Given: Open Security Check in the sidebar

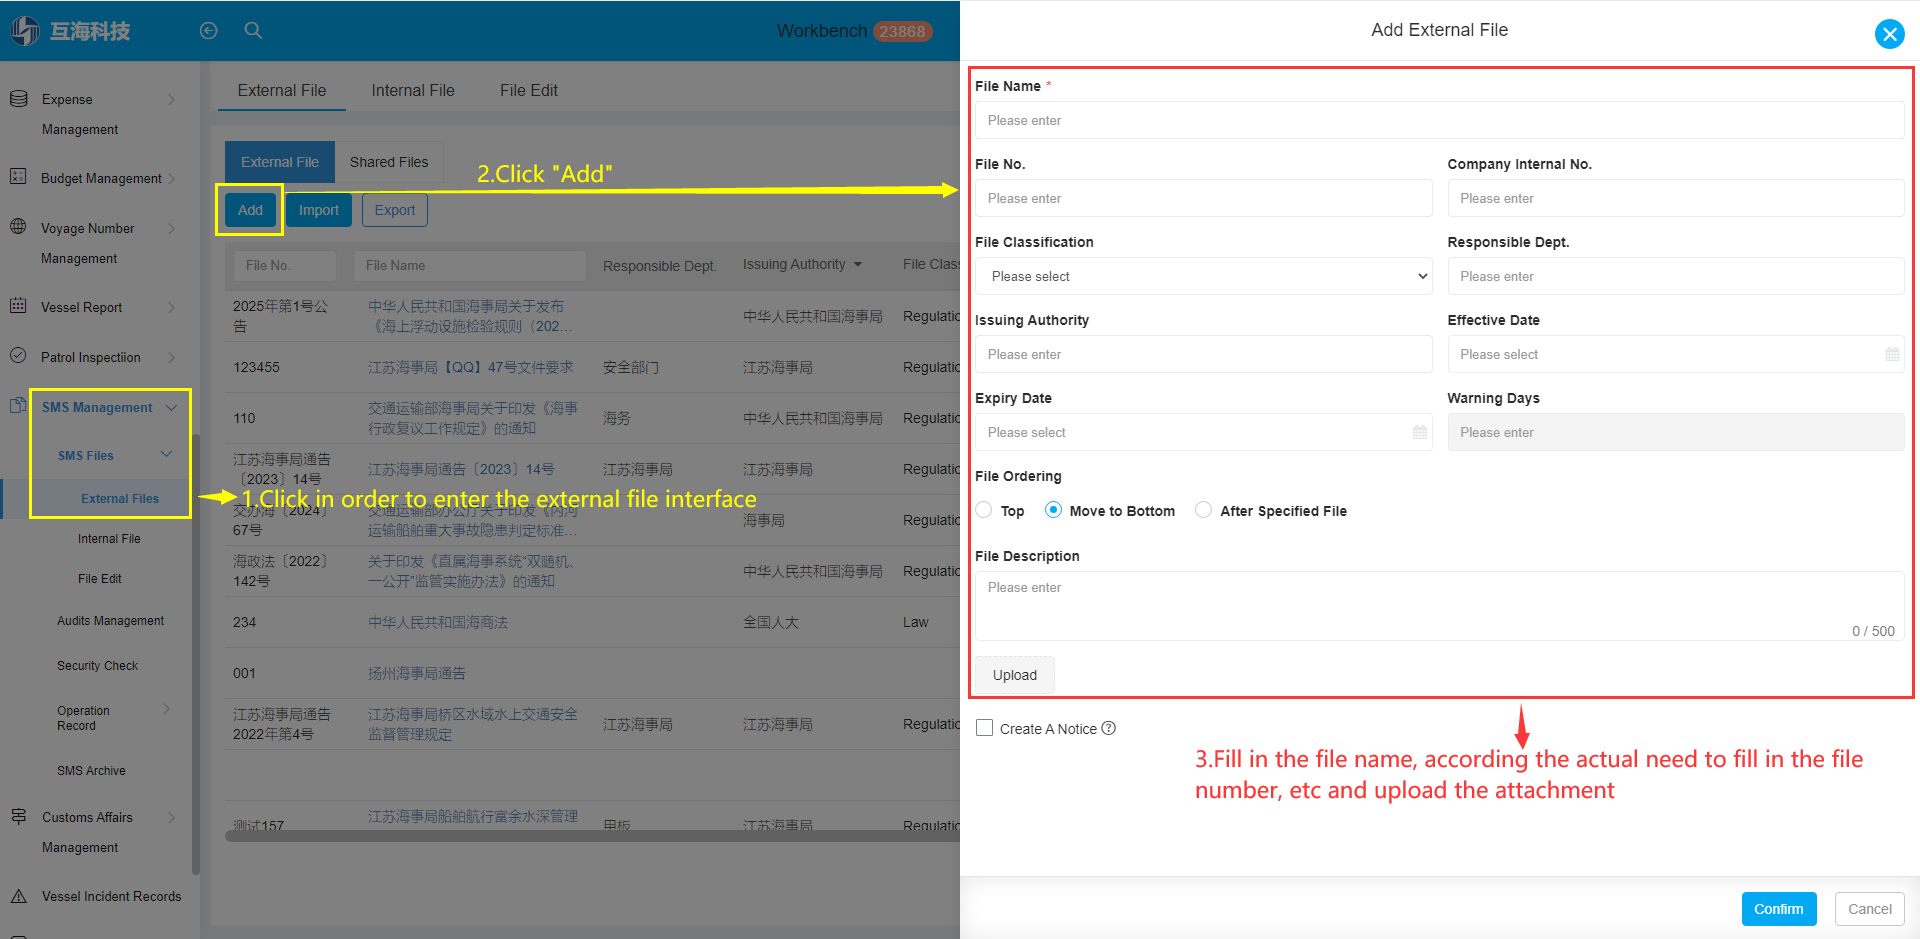Looking at the screenshot, I should click(x=97, y=665).
